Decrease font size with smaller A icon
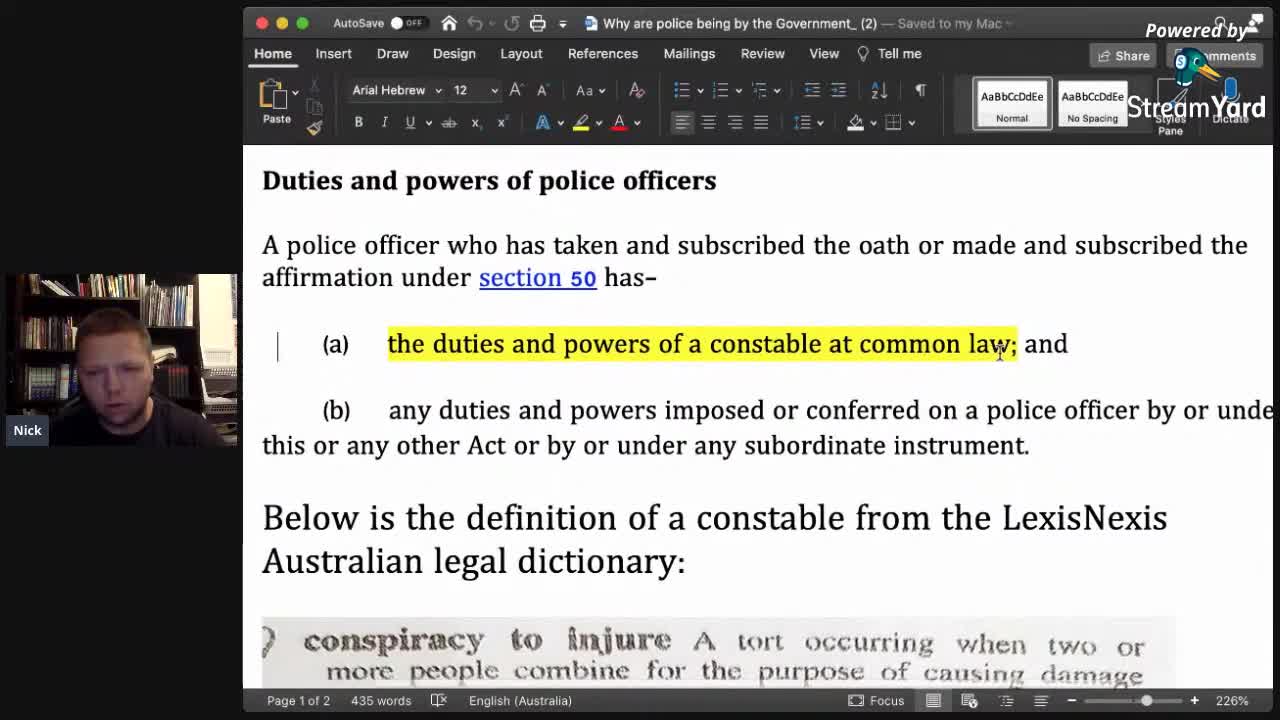The width and height of the screenshot is (1280, 720). point(543,90)
